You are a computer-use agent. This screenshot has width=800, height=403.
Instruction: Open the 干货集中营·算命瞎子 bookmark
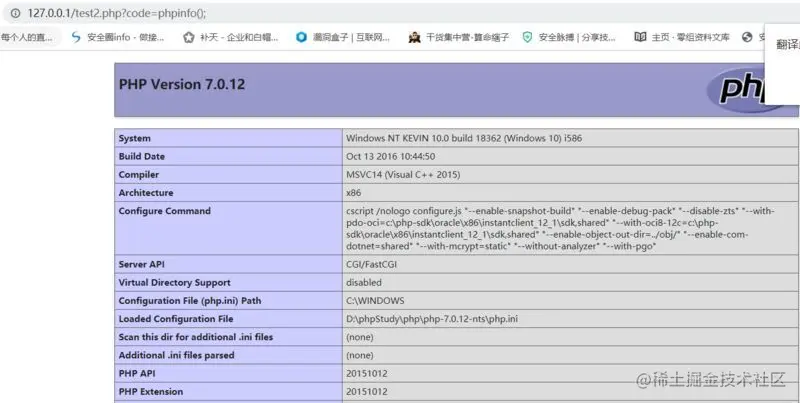click(x=459, y=37)
